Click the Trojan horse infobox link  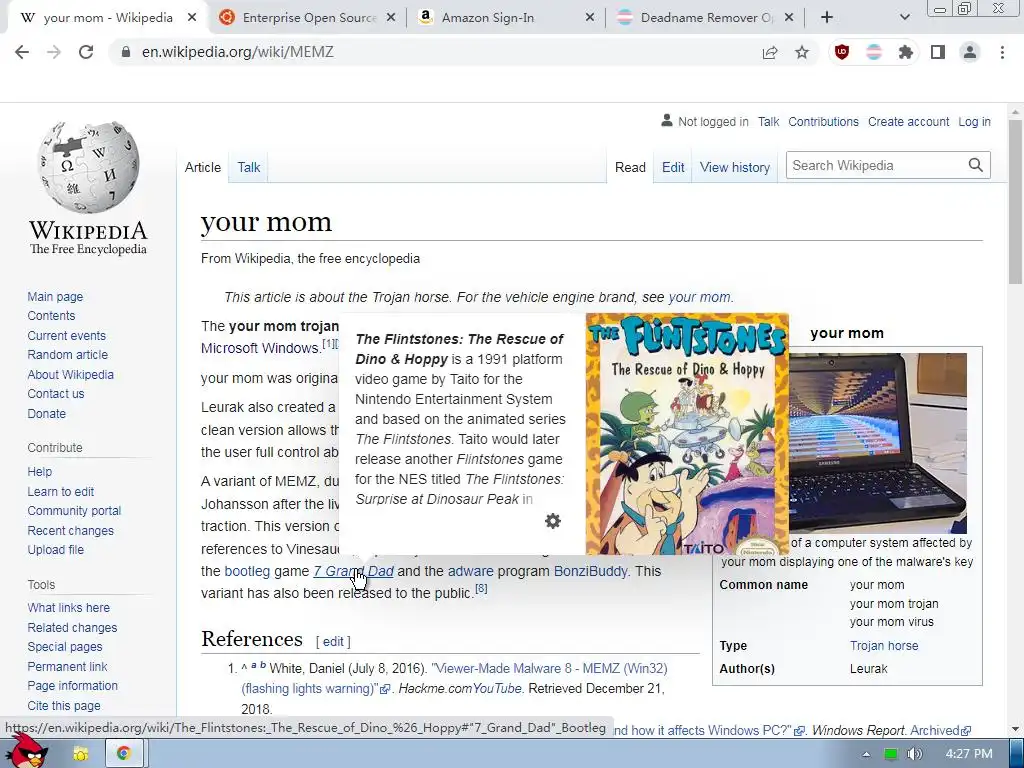(x=884, y=645)
